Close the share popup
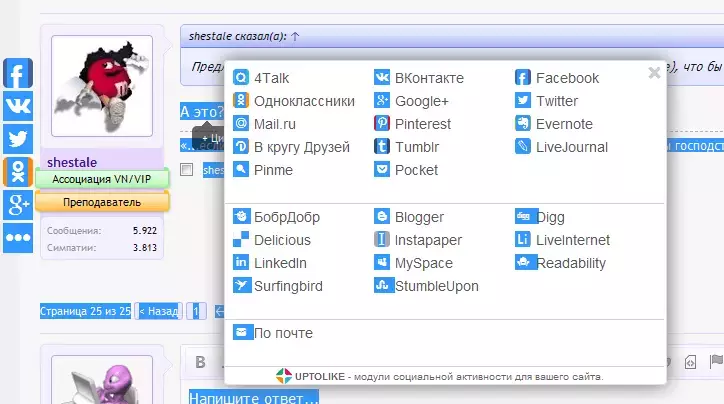The image size is (724, 404). click(654, 72)
